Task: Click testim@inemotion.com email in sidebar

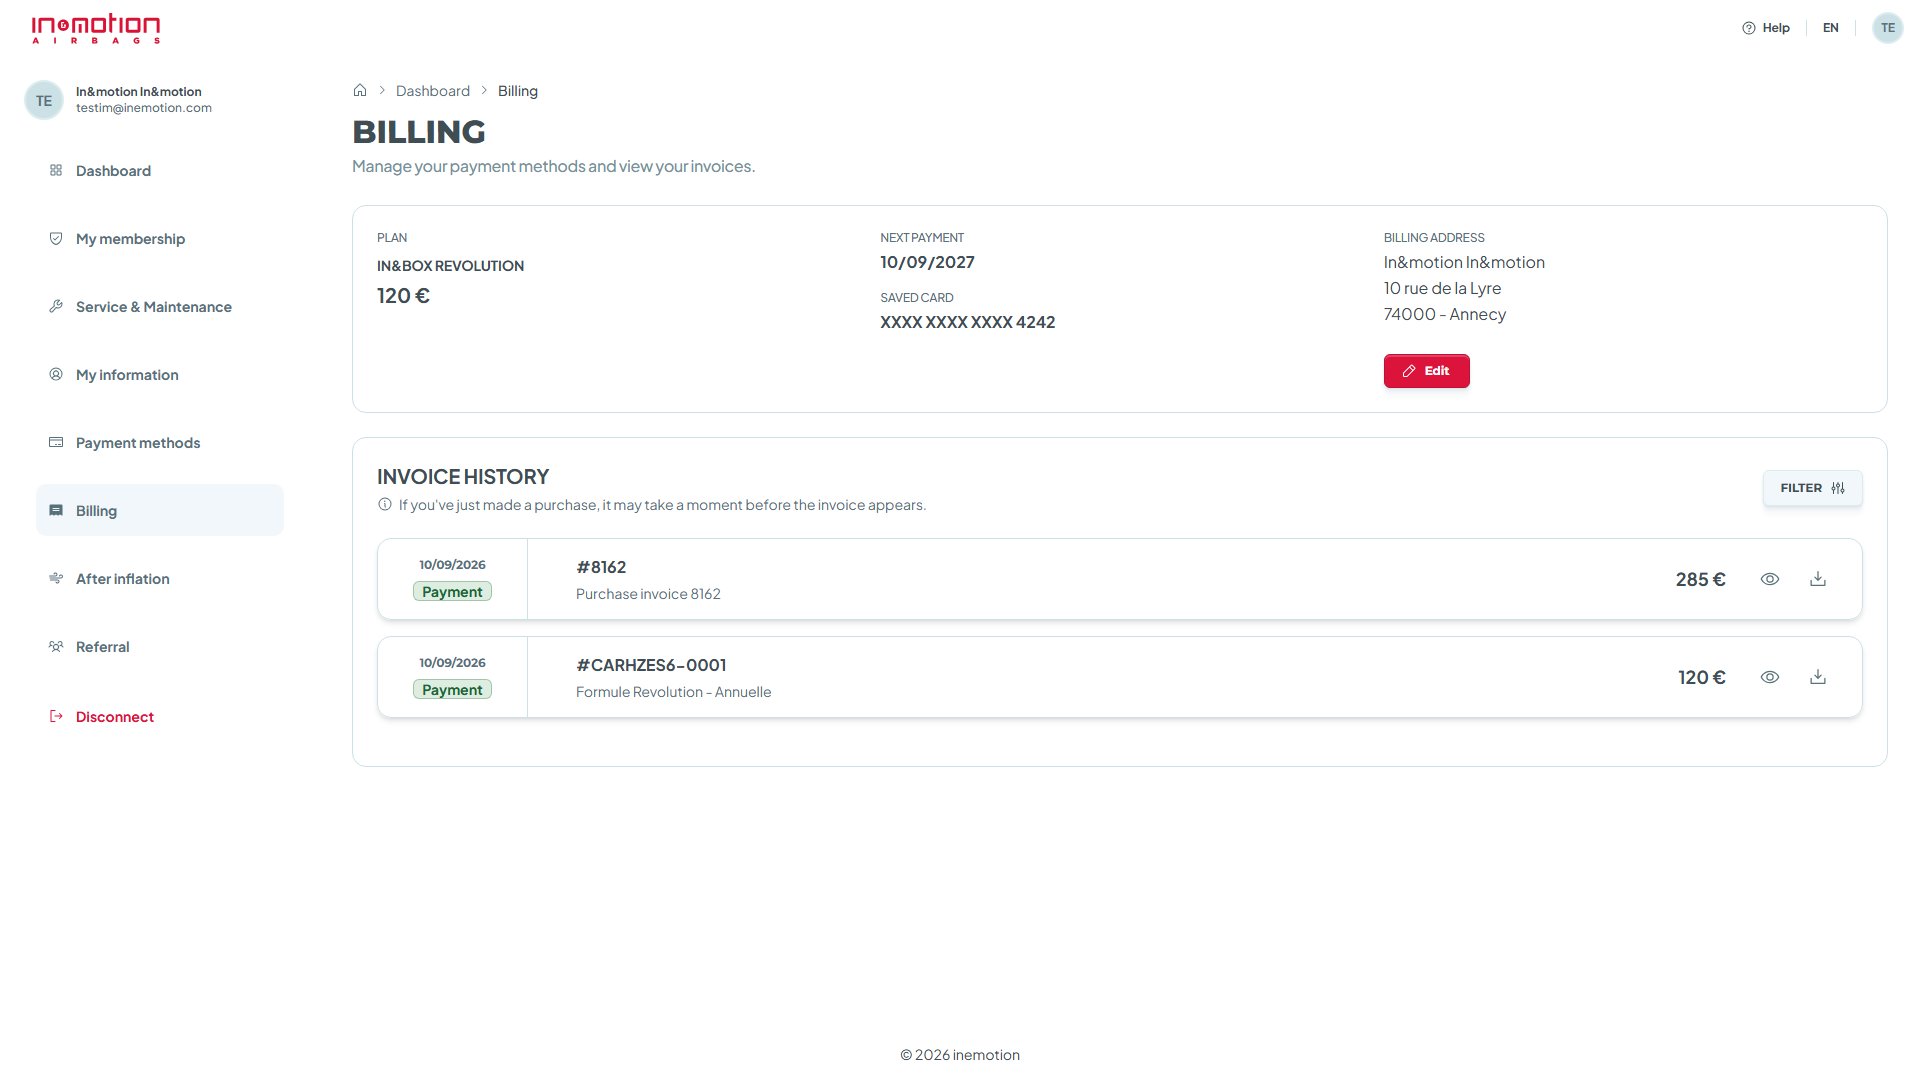Action: 144,108
